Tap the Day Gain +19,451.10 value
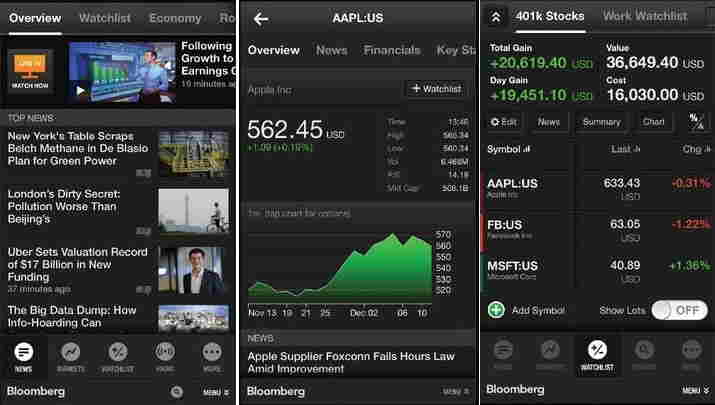The height and width of the screenshot is (405, 715). click(x=541, y=95)
